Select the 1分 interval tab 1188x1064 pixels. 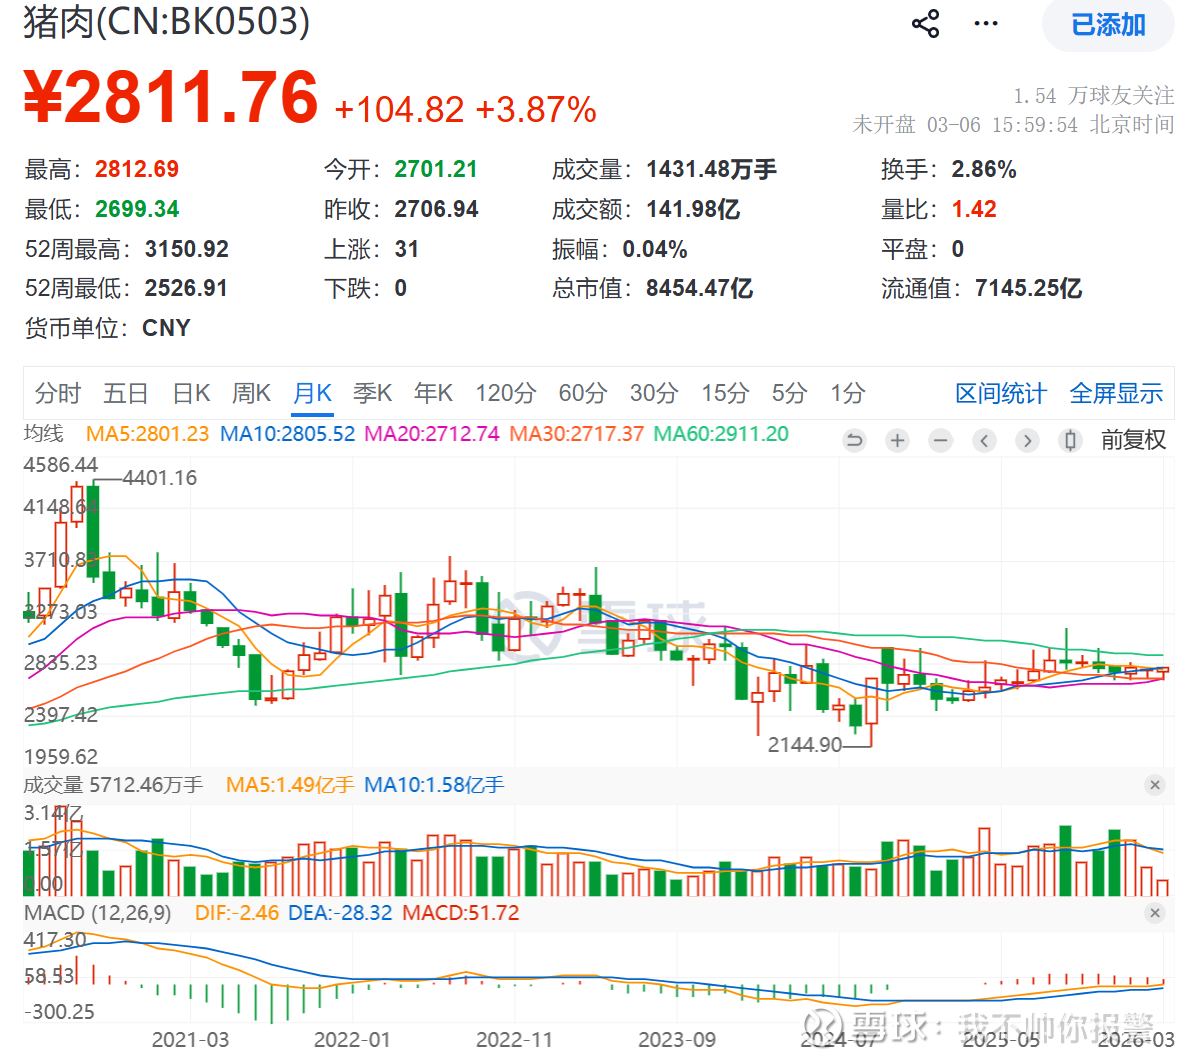pyautogui.click(x=848, y=393)
